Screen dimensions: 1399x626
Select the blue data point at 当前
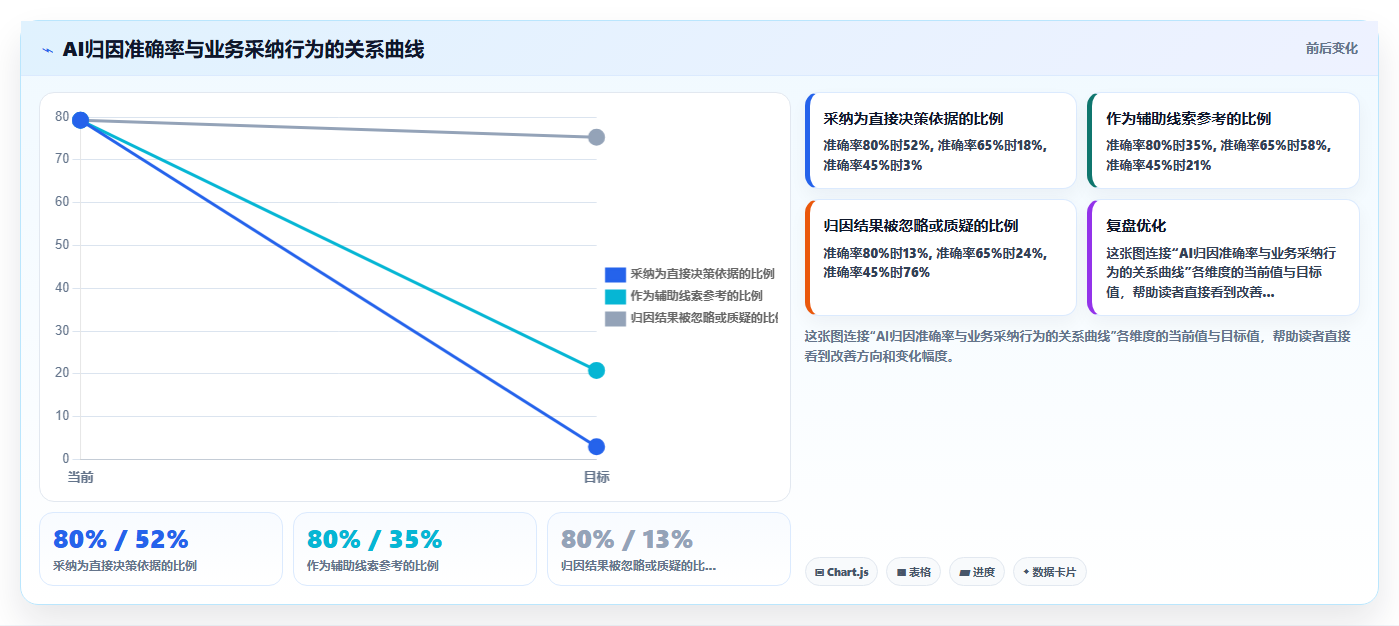81,120
